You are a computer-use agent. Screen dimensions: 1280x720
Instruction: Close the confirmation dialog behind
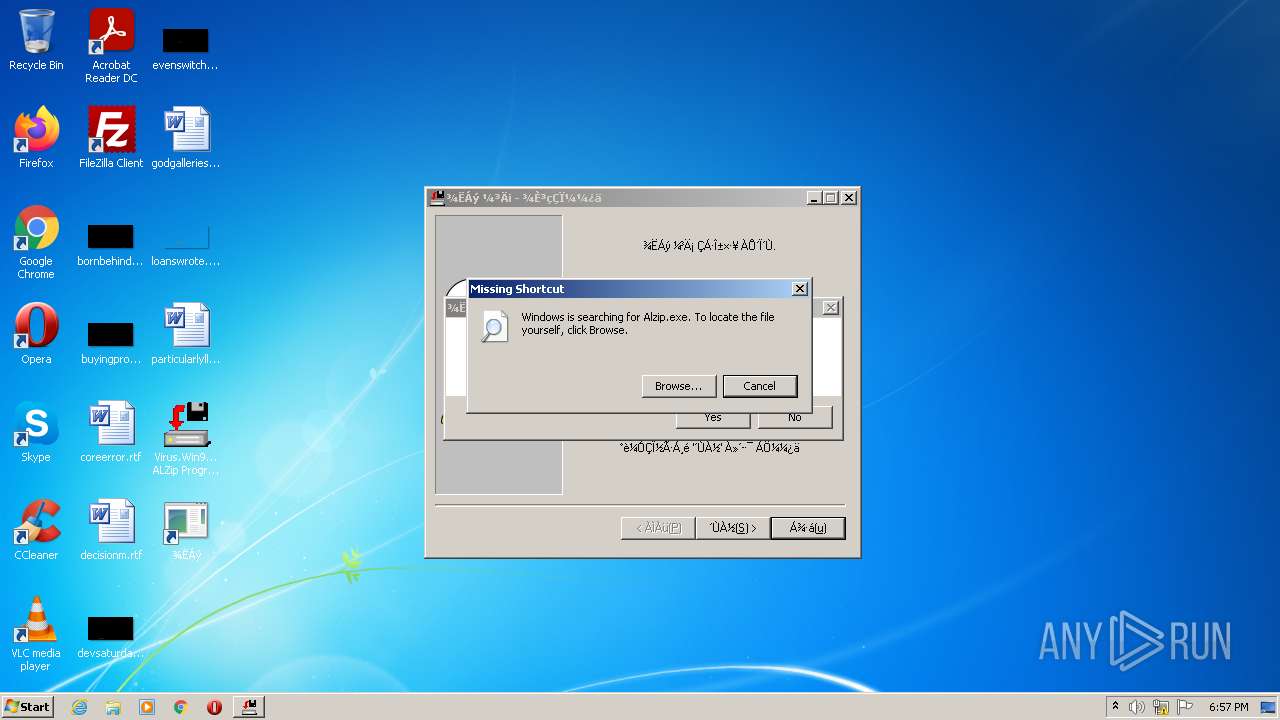tap(830, 308)
